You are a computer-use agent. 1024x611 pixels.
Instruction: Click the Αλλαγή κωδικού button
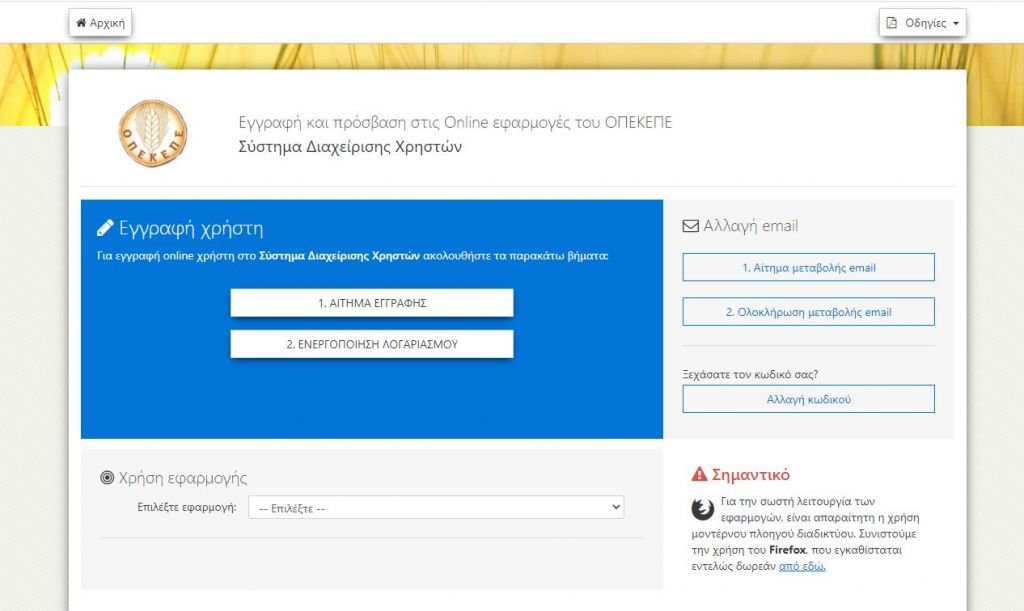[x=808, y=400]
